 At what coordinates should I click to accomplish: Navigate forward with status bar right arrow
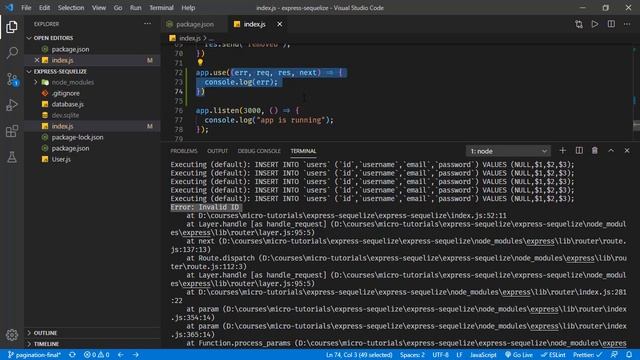point(136,355)
